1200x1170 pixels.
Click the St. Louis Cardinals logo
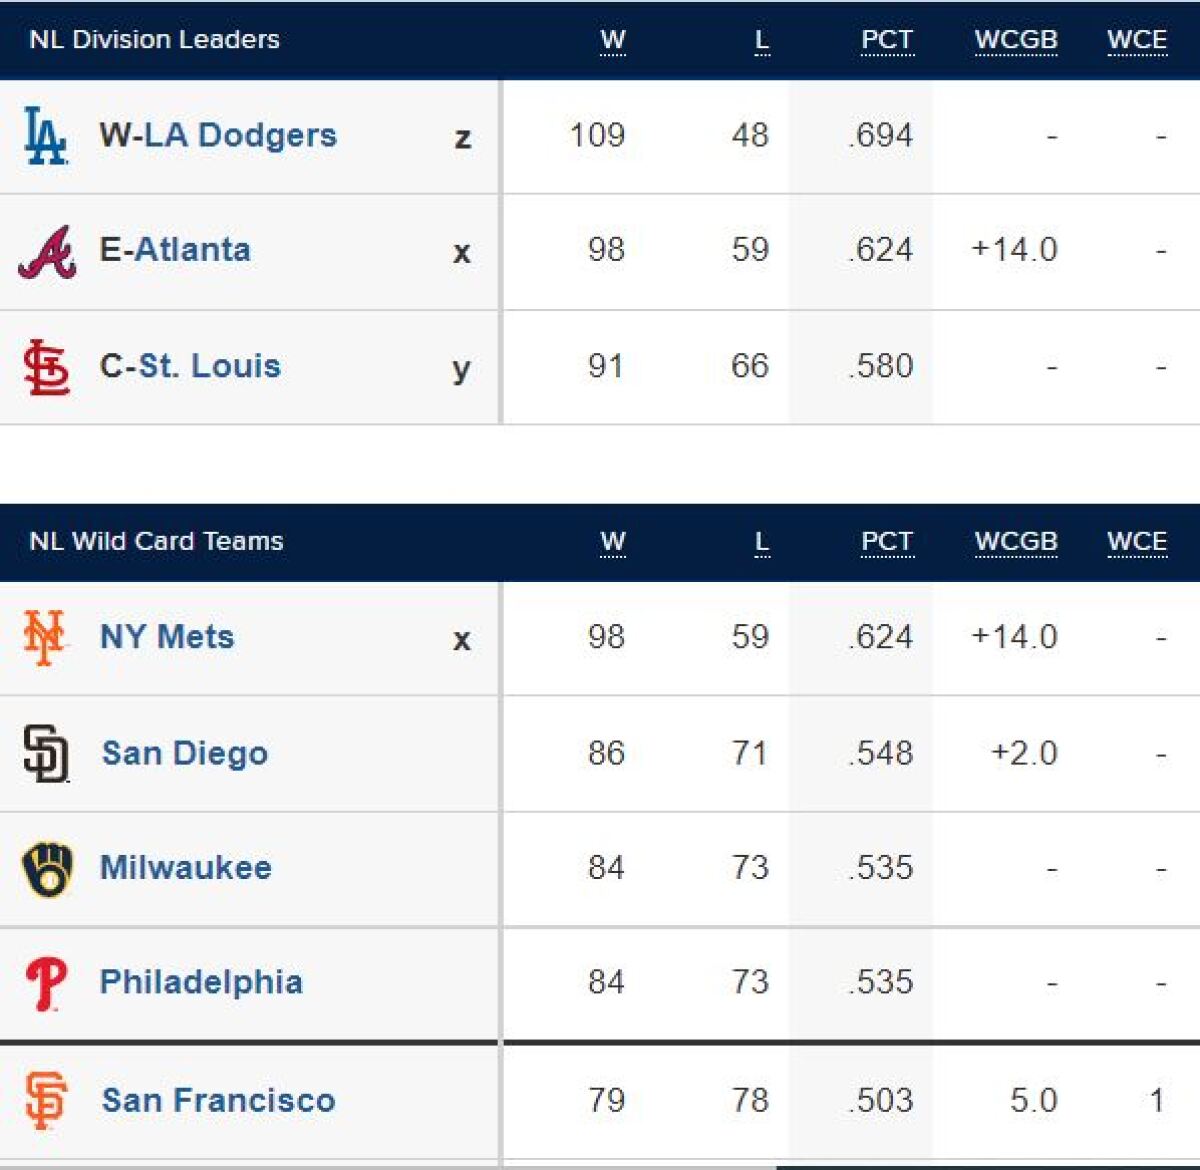(x=46, y=367)
